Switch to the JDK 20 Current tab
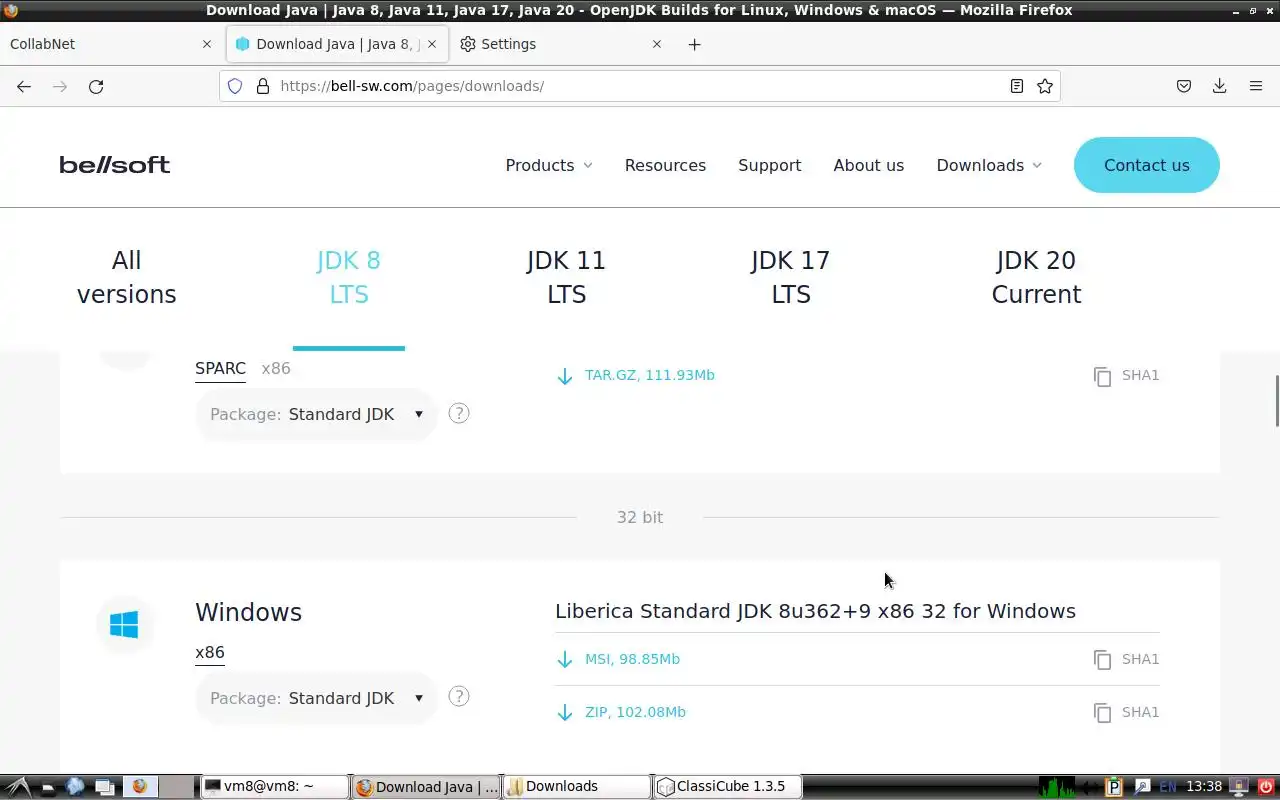 point(1036,277)
